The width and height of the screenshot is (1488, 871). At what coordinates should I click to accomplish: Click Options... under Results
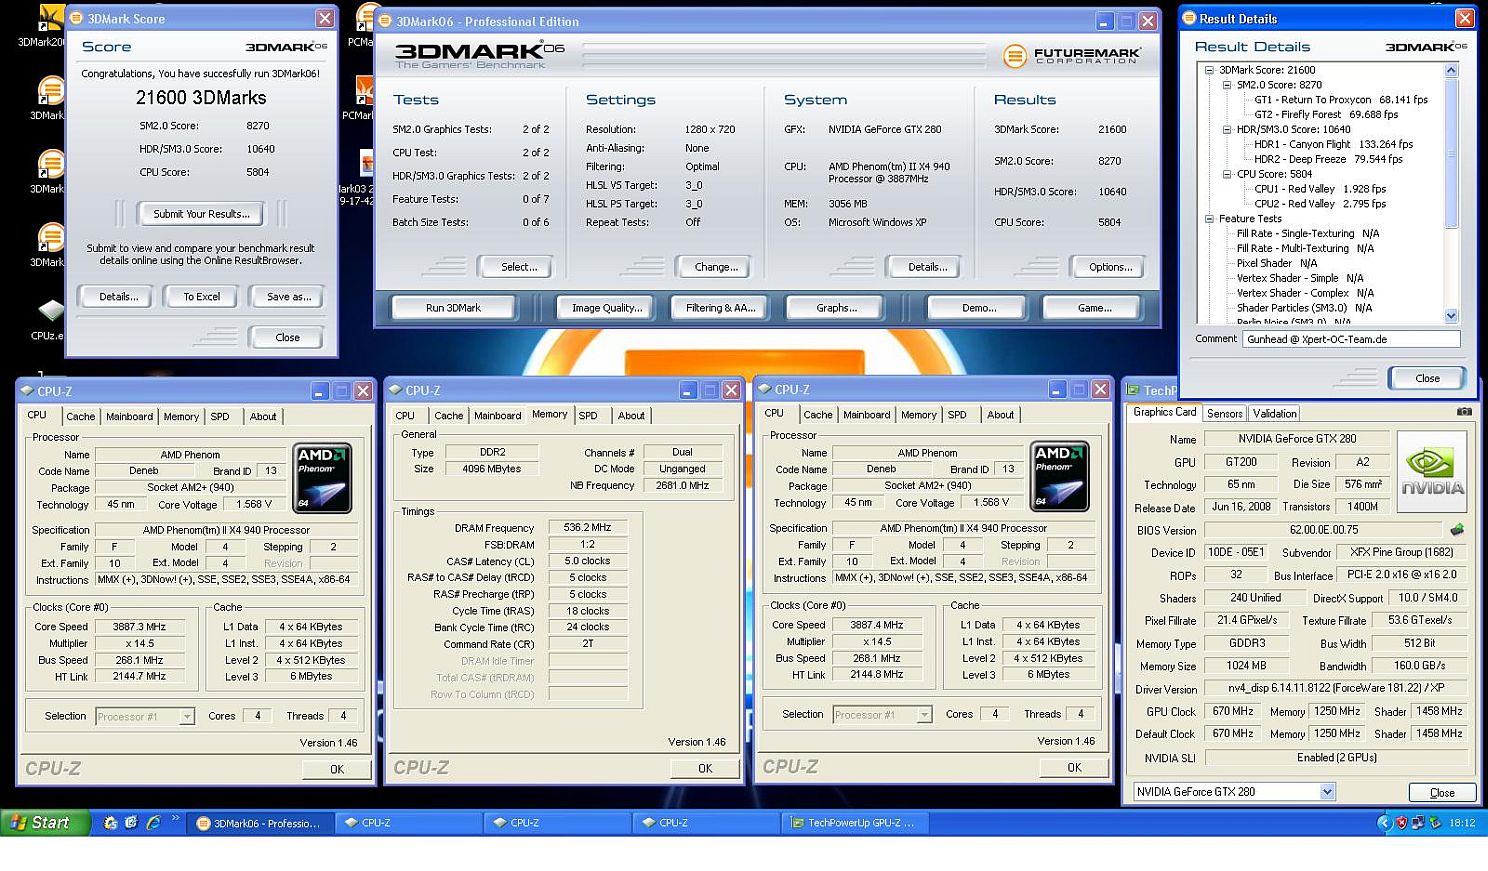(1110, 267)
